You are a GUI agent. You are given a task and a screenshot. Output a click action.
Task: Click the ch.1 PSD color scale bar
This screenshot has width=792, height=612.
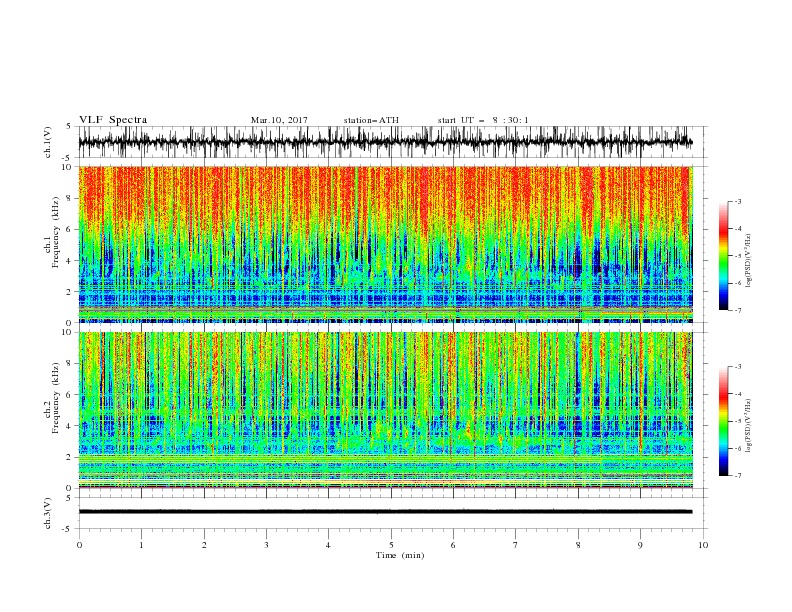[x=723, y=256]
